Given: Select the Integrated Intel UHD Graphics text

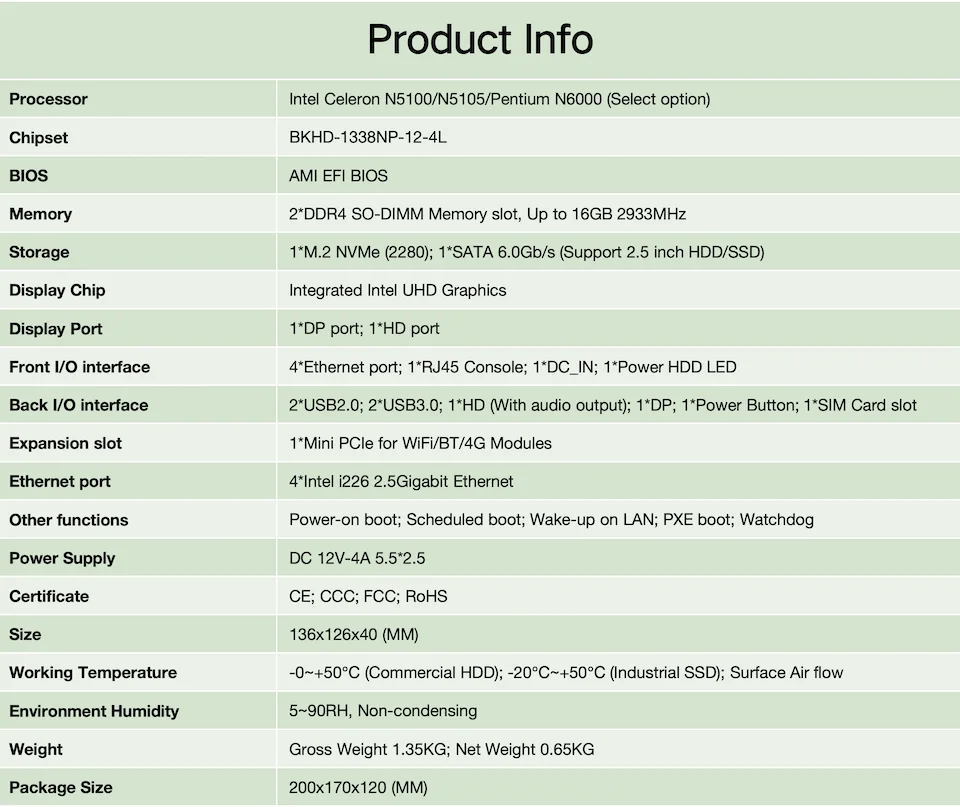Looking at the screenshot, I should (397, 290).
